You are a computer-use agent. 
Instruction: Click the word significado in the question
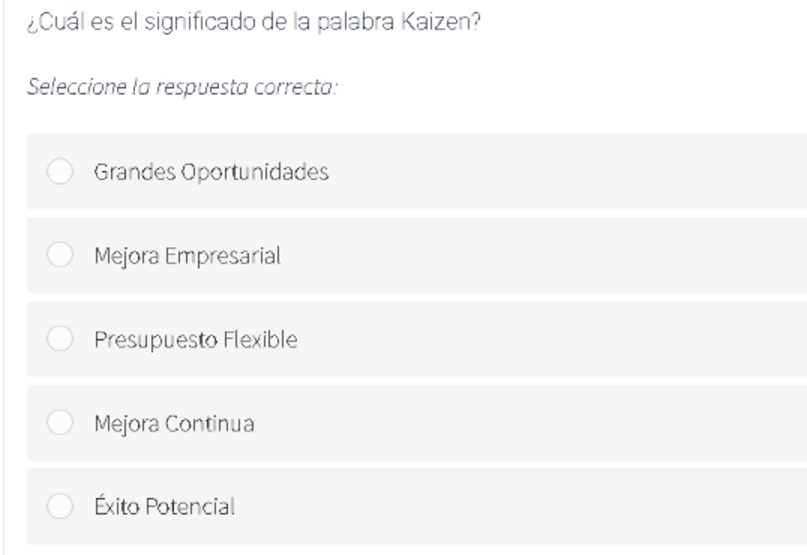click(200, 23)
